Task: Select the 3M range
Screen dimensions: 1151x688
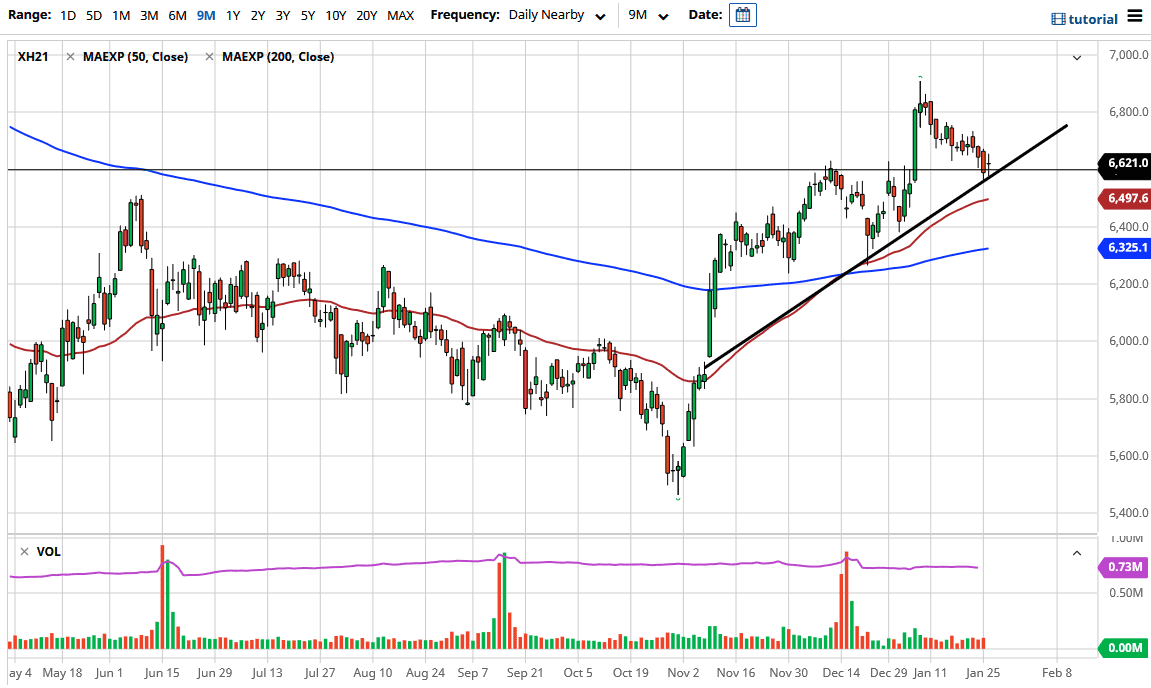Action: pyautogui.click(x=149, y=15)
